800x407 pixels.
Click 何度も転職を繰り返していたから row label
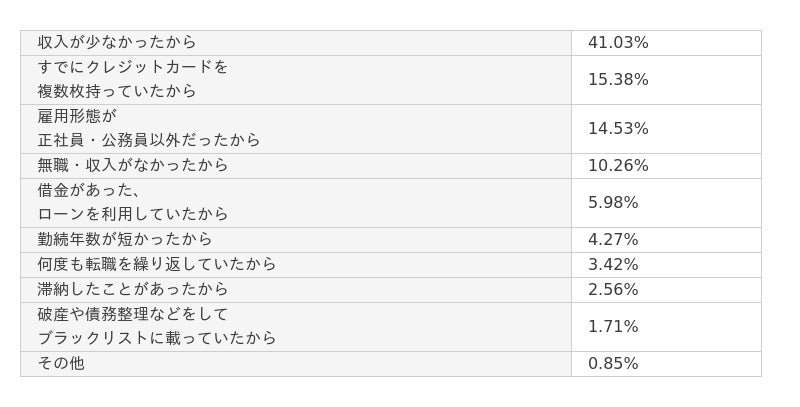tap(157, 265)
